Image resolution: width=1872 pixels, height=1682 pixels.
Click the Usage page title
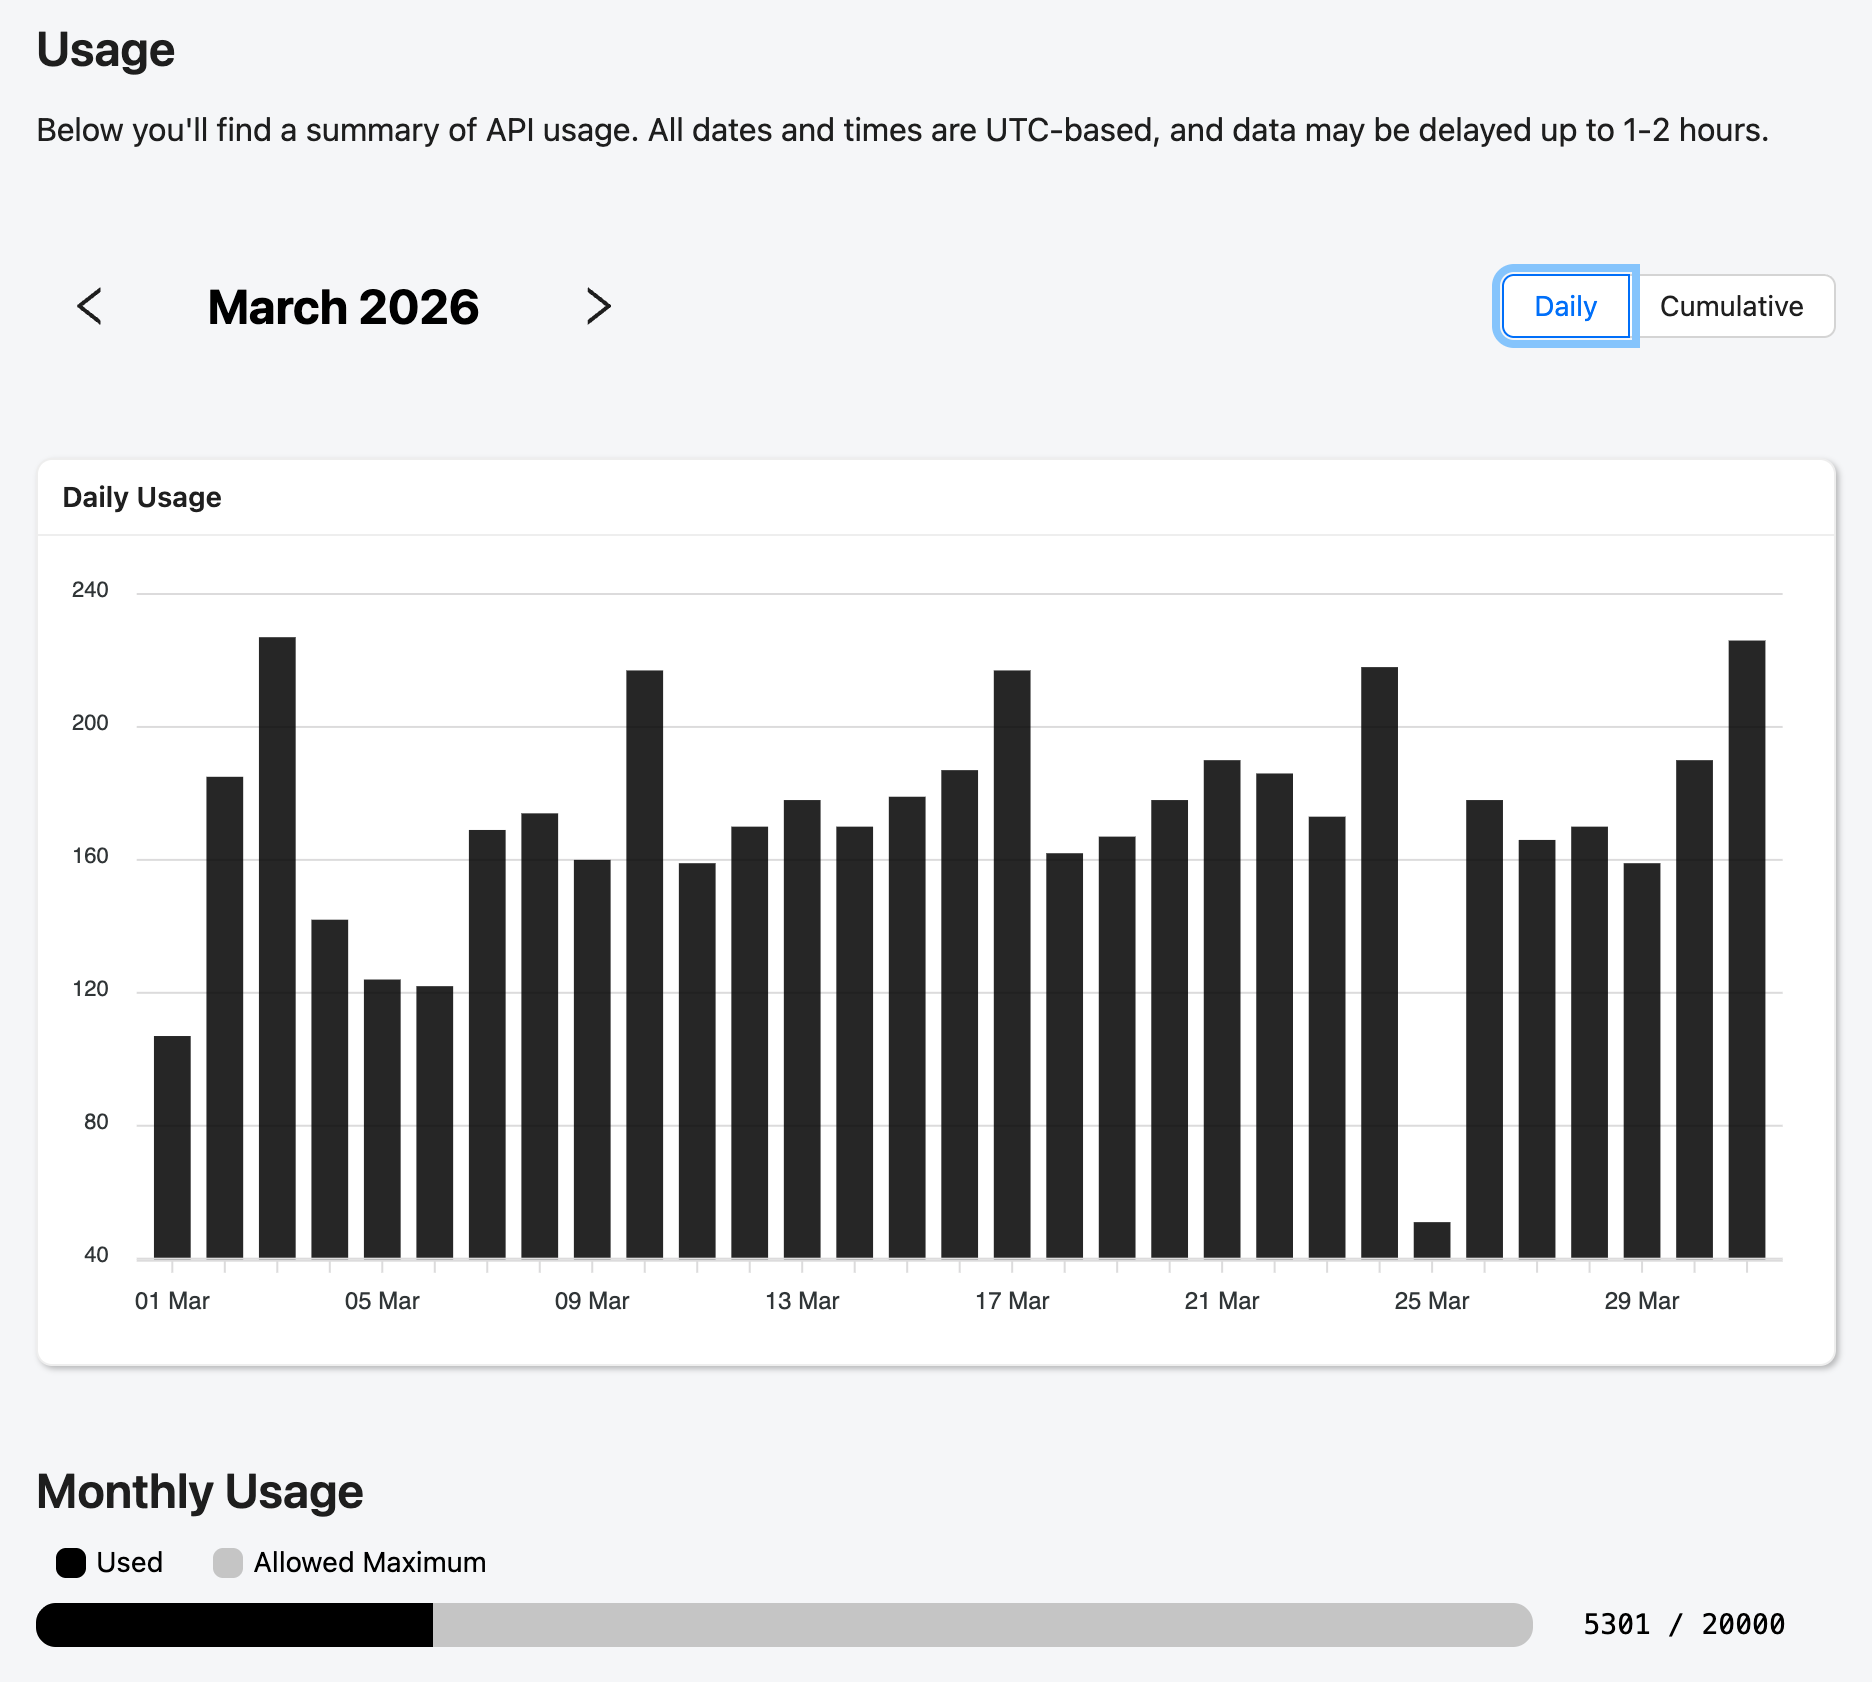tap(105, 48)
